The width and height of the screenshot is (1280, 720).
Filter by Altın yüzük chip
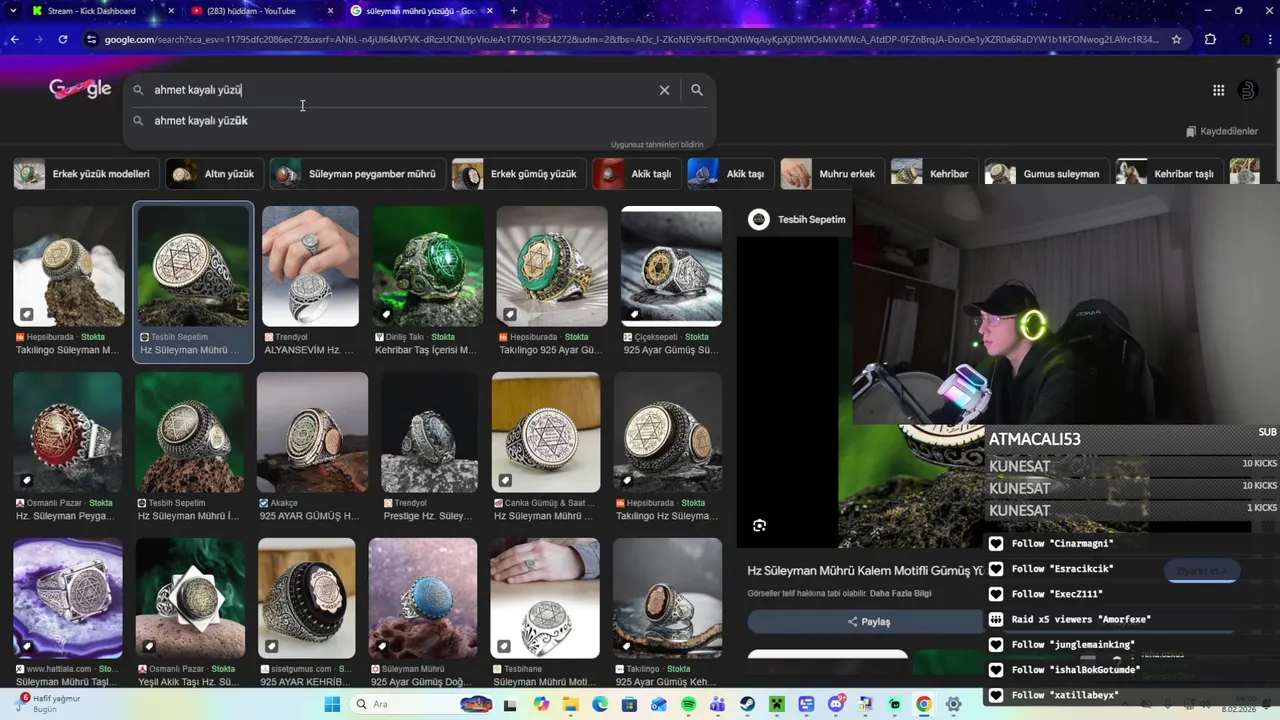(x=214, y=174)
